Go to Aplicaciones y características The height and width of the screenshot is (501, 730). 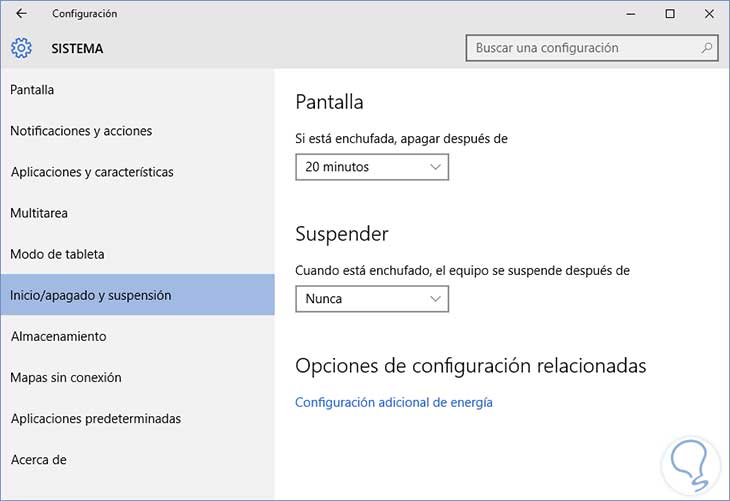(92, 172)
